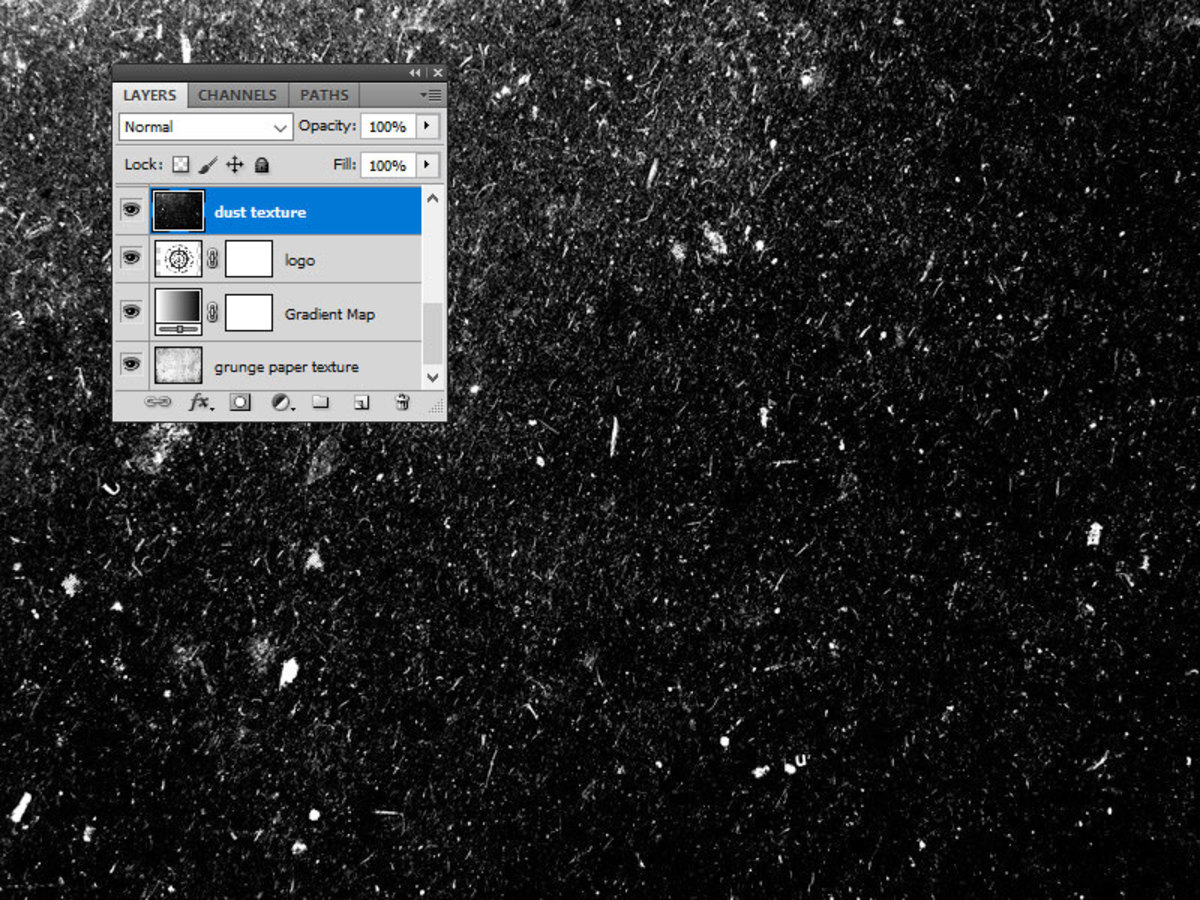Add a layer mask
1200x900 pixels.
pyautogui.click(x=240, y=402)
